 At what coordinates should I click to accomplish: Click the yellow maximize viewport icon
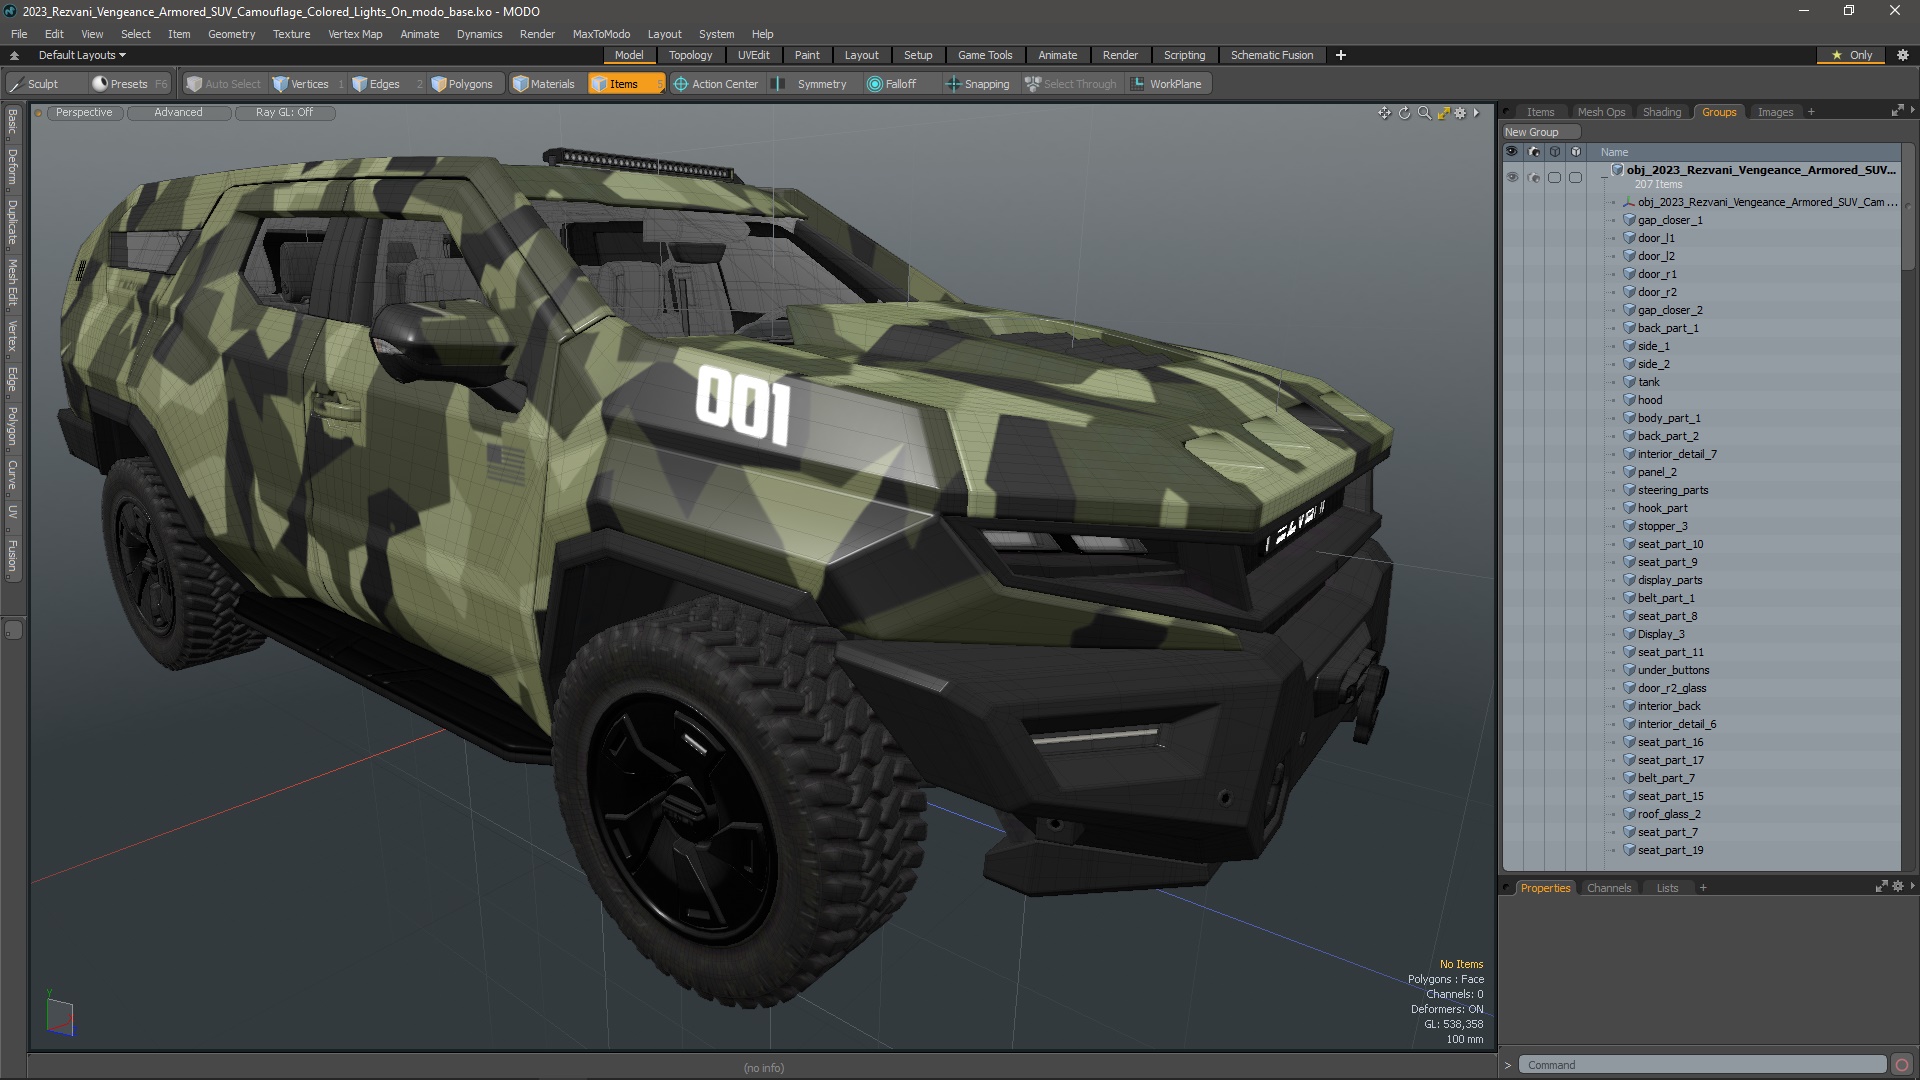click(x=1443, y=113)
